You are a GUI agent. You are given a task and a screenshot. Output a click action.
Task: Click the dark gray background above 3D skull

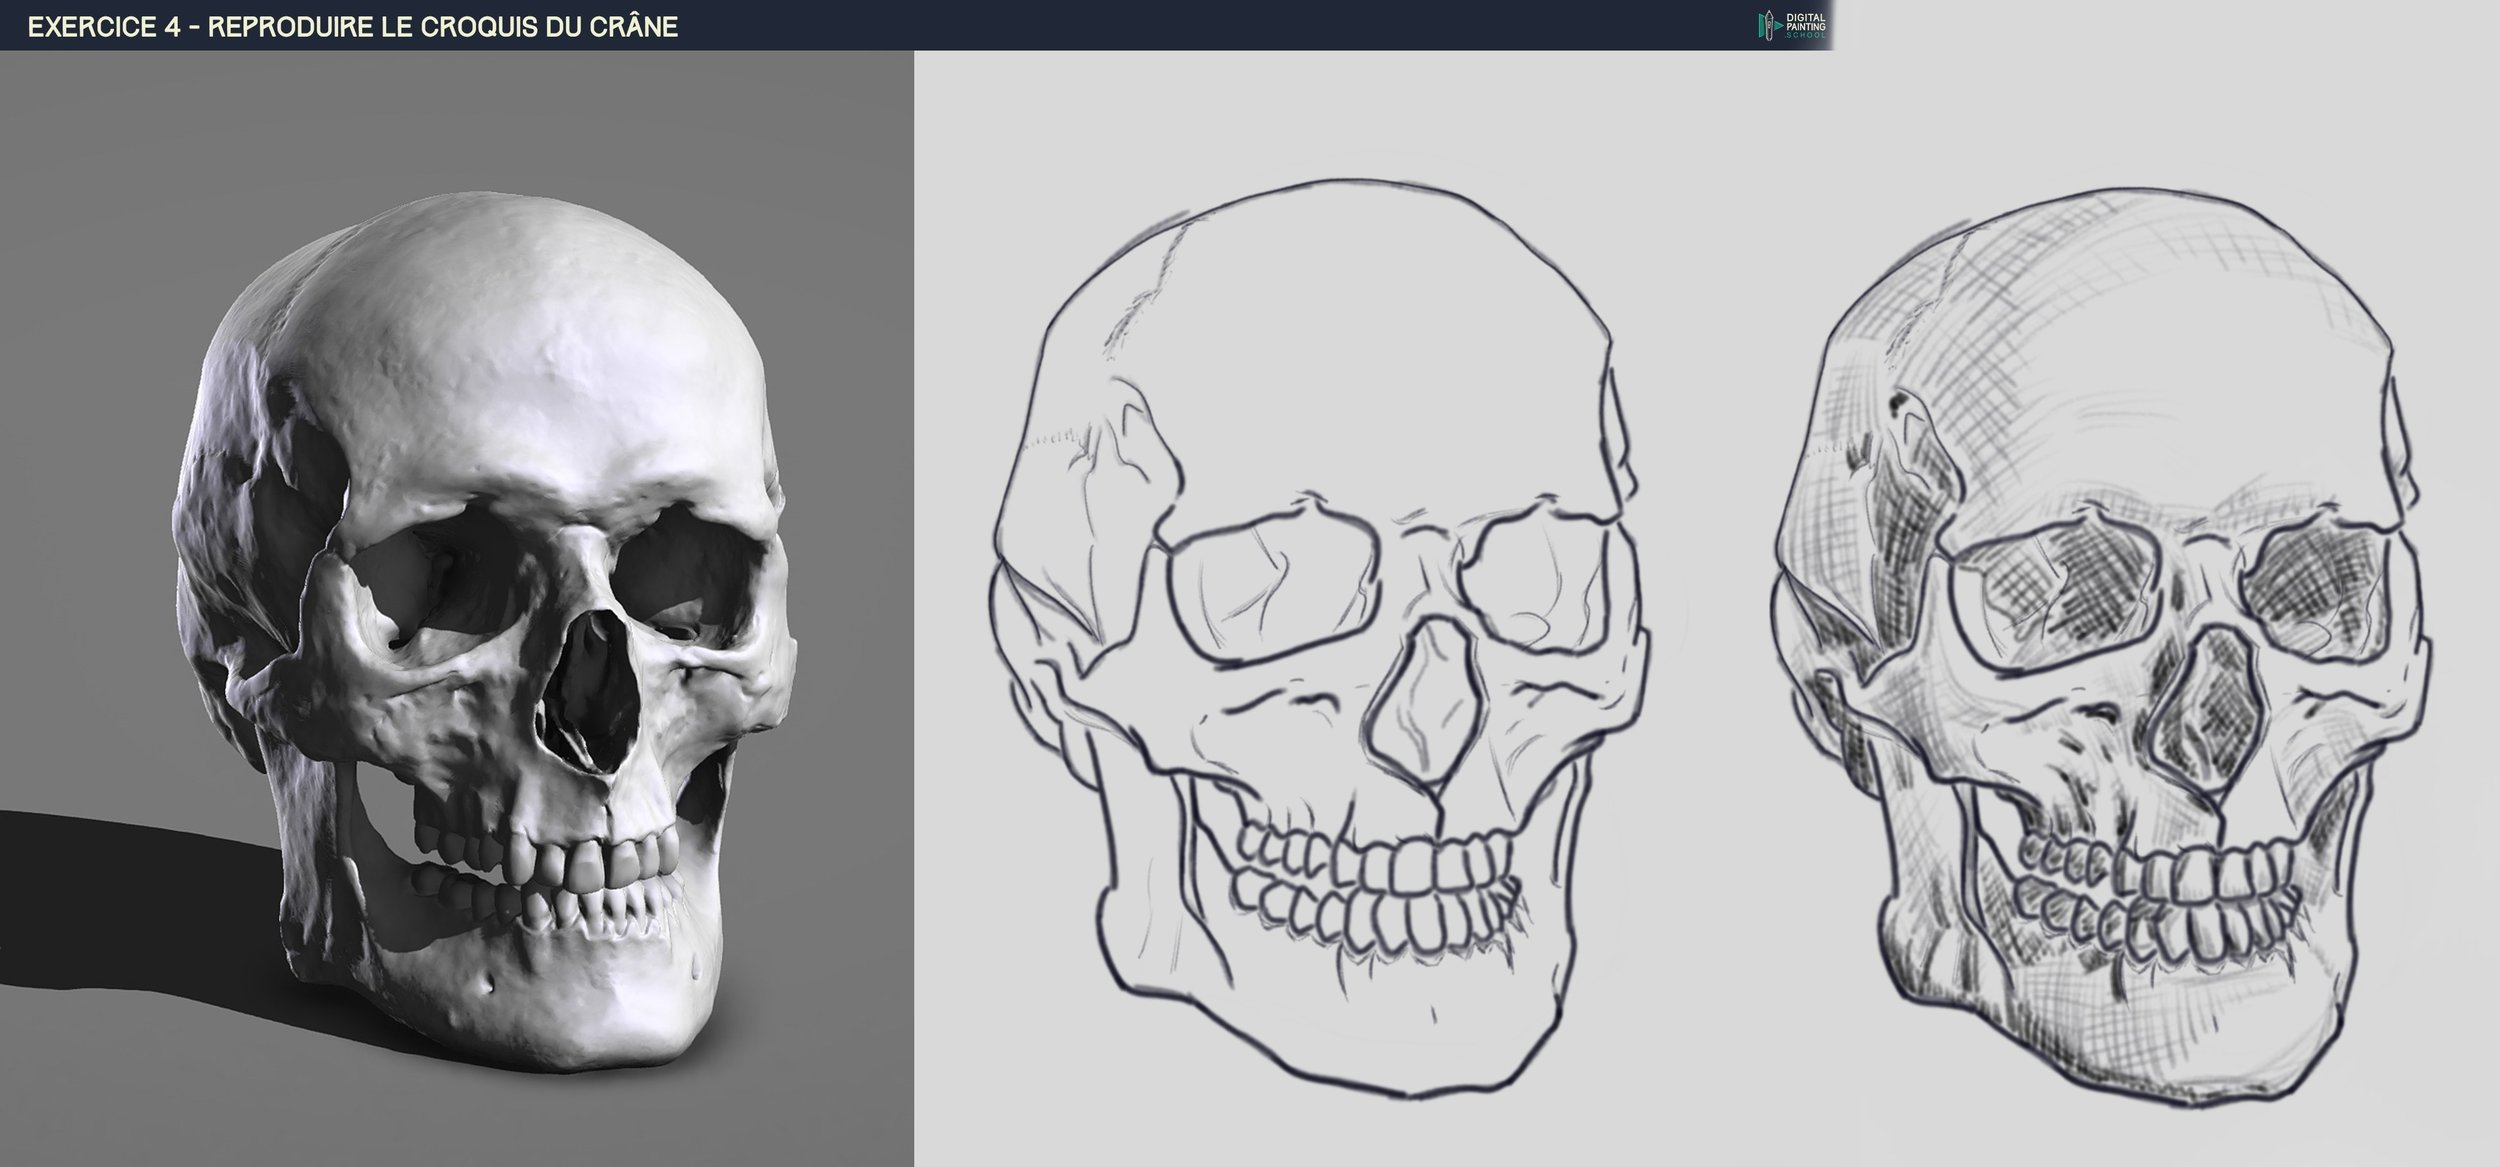tap(450, 120)
